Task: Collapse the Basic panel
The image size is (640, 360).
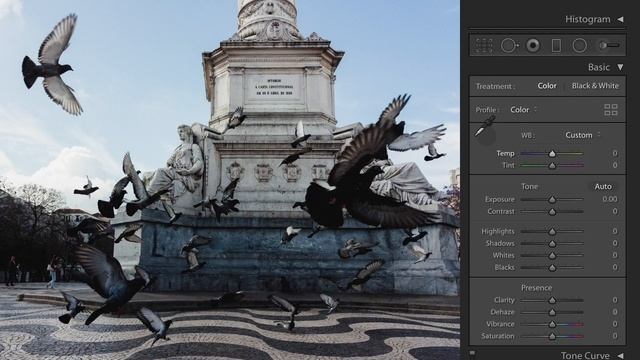Action: click(x=620, y=67)
